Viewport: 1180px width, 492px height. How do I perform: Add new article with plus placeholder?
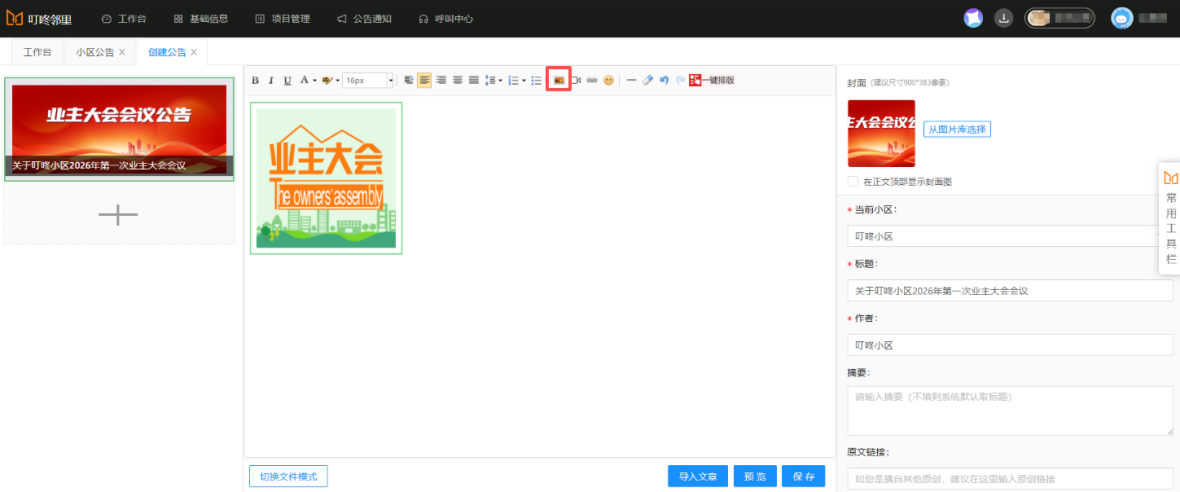pos(118,214)
